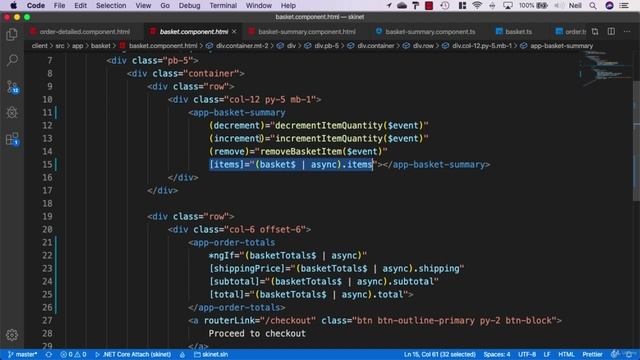Image resolution: width=640 pixels, height=360 pixels.
Task: Click the basket.component.html breadcrumb
Action: click(159, 46)
